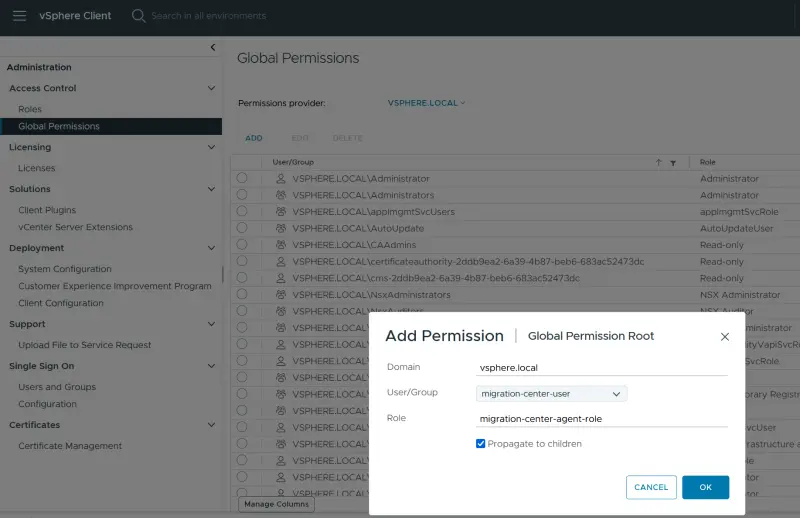The width and height of the screenshot is (800, 518).
Task: Click the group icon beside VSPHERE.LOCAL\AutoUpdate
Action: coord(281,228)
